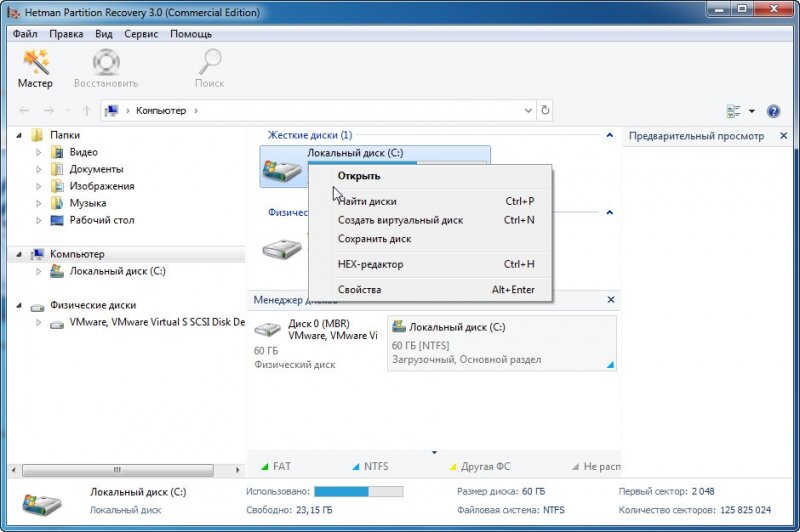
Task: Click the Поиск magnifier icon
Action: (210, 62)
